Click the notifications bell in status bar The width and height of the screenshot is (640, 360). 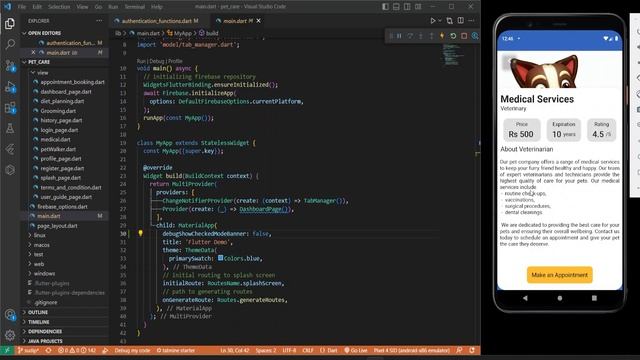[x=472, y=350]
